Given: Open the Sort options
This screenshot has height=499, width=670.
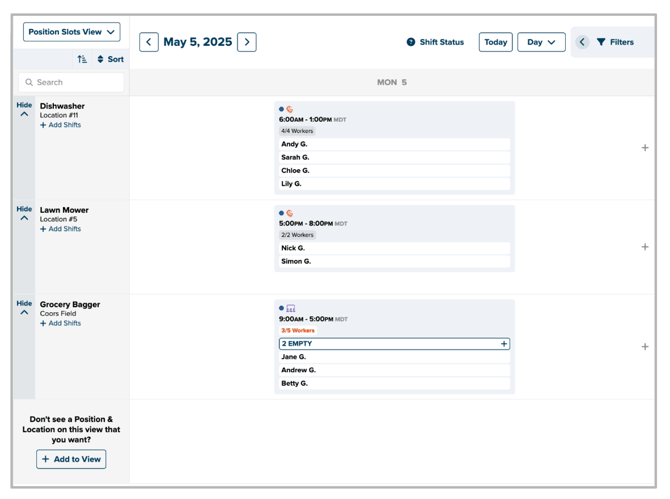Looking at the screenshot, I should (111, 59).
